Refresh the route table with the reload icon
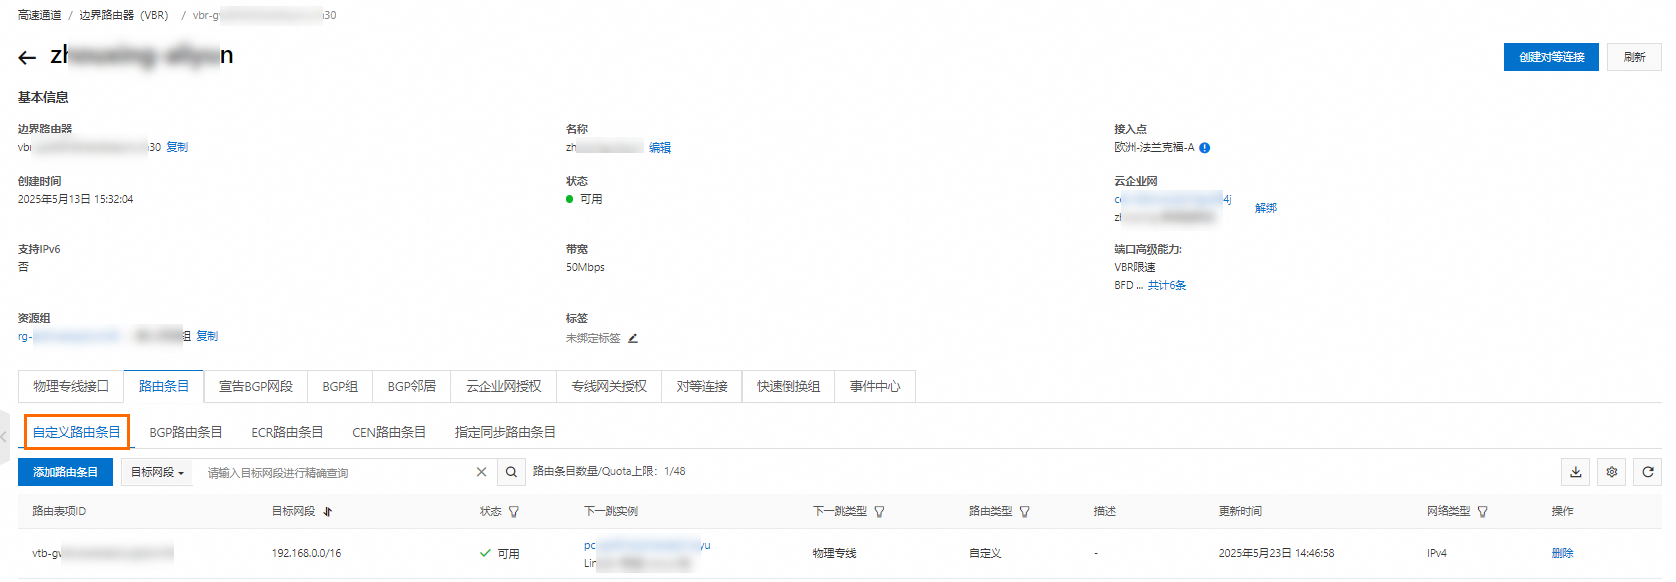This screenshot has width=1676, height=582. point(1648,472)
